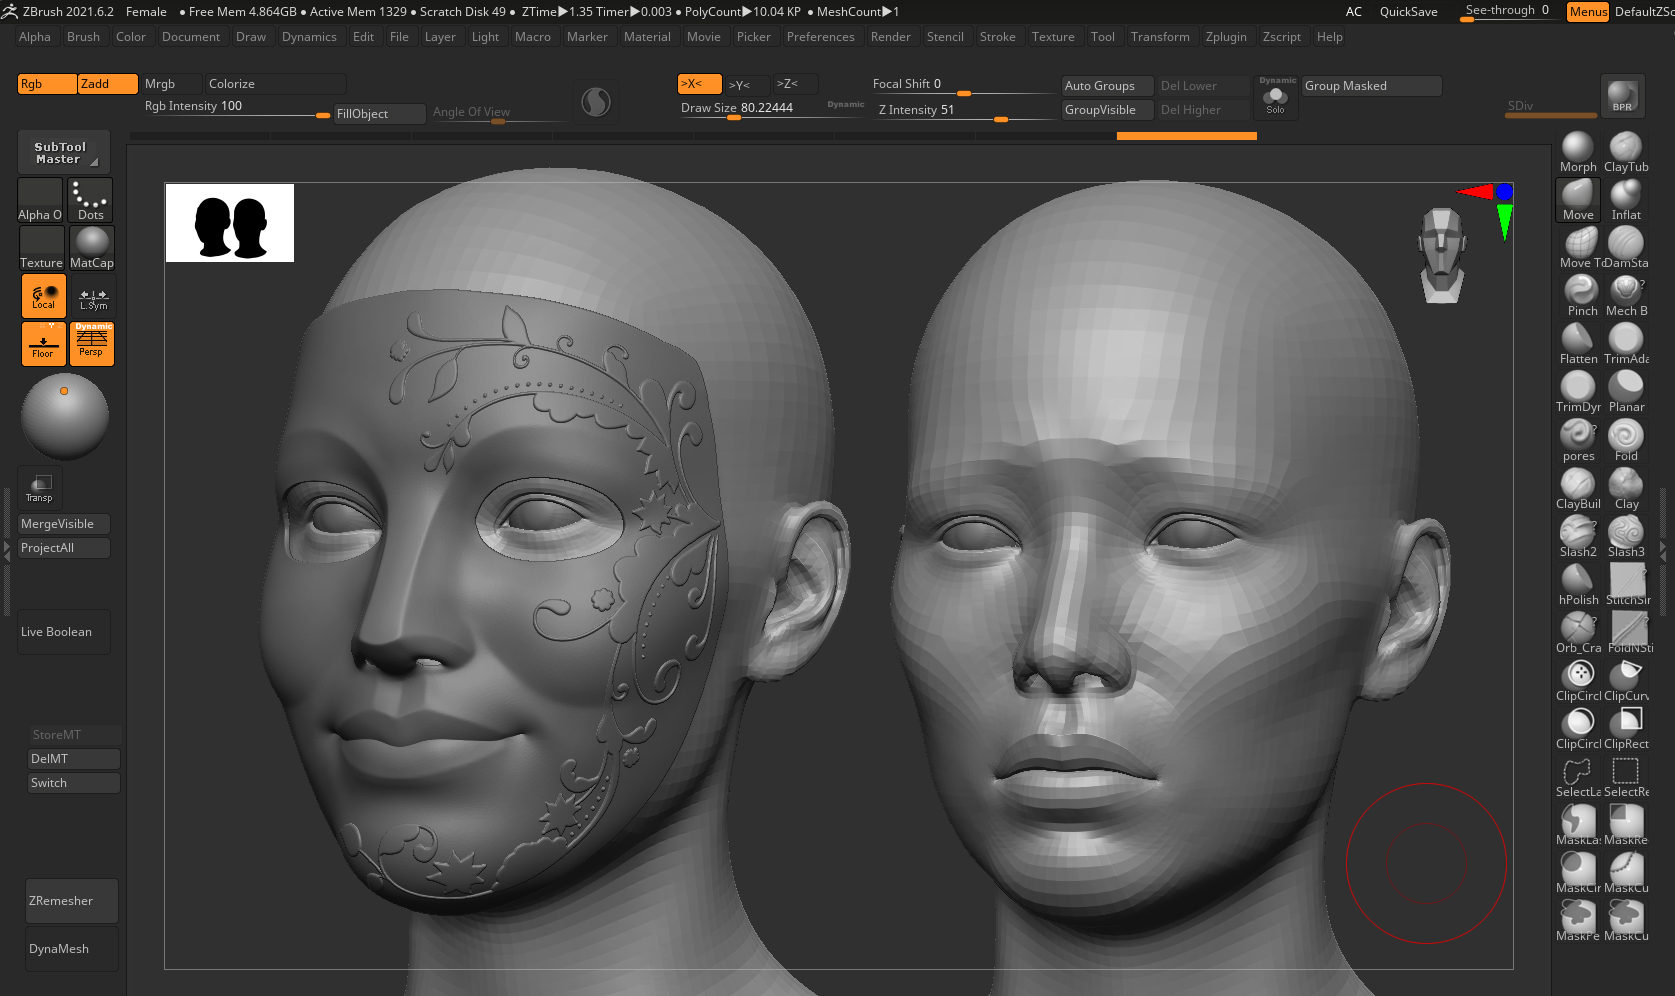Click the BPR render button
The image size is (1675, 996).
pos(1622,97)
